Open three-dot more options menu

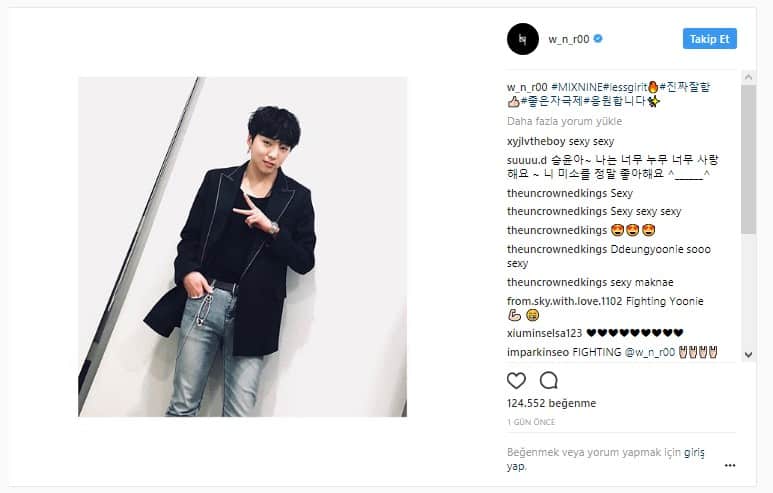tap(730, 465)
